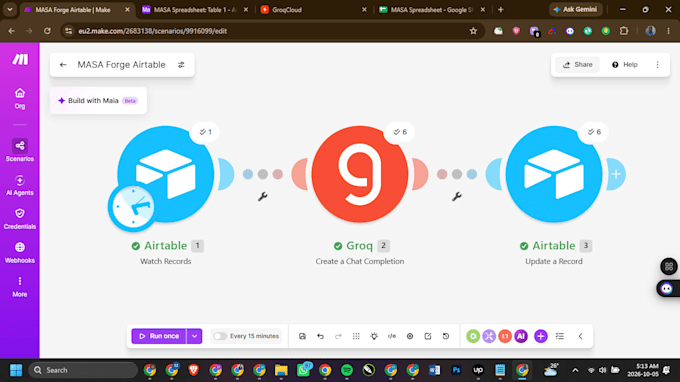The width and height of the screenshot is (680, 382).
Task: Bookmark this page with the star icon
Action: coord(473,31)
